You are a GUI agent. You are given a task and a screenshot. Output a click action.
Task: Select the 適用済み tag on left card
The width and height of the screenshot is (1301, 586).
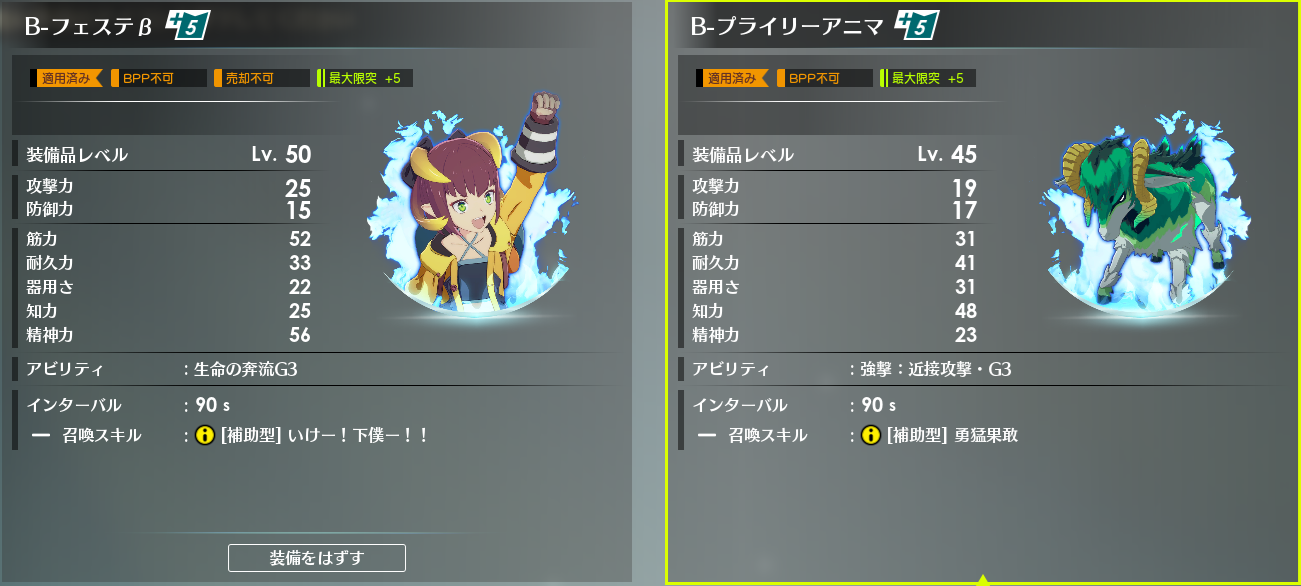coord(66,78)
